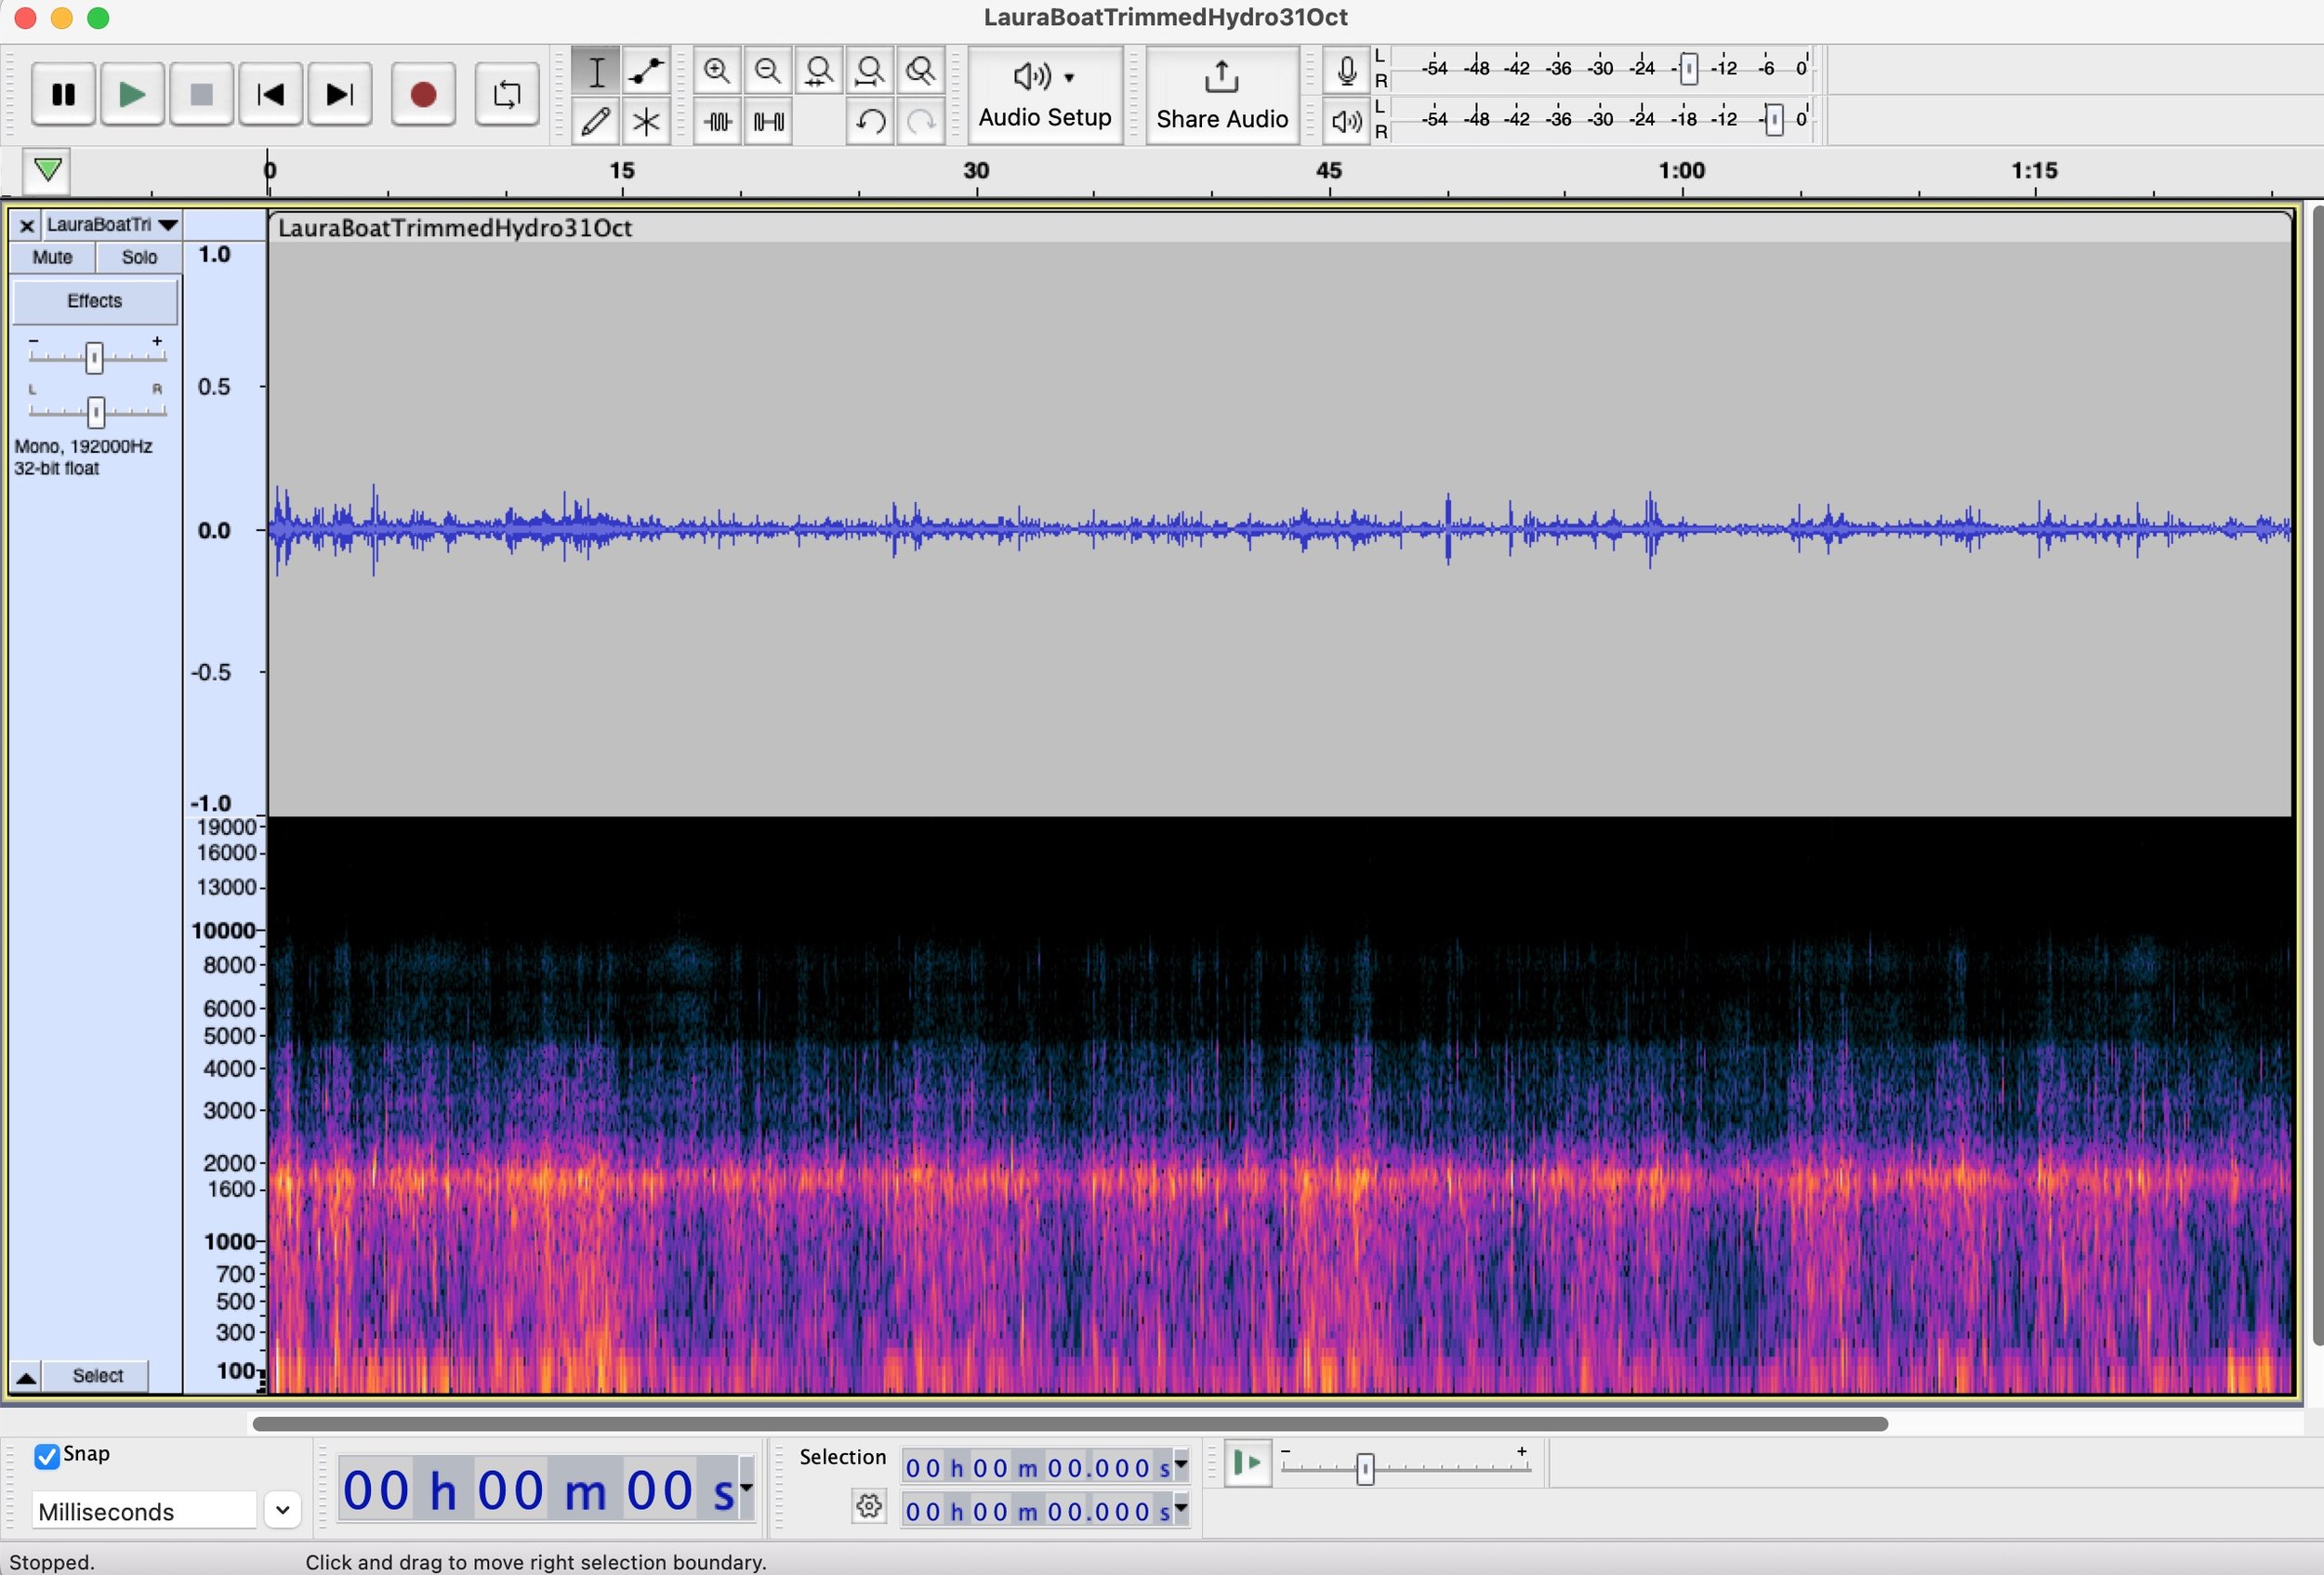Skip to start of track

point(271,94)
